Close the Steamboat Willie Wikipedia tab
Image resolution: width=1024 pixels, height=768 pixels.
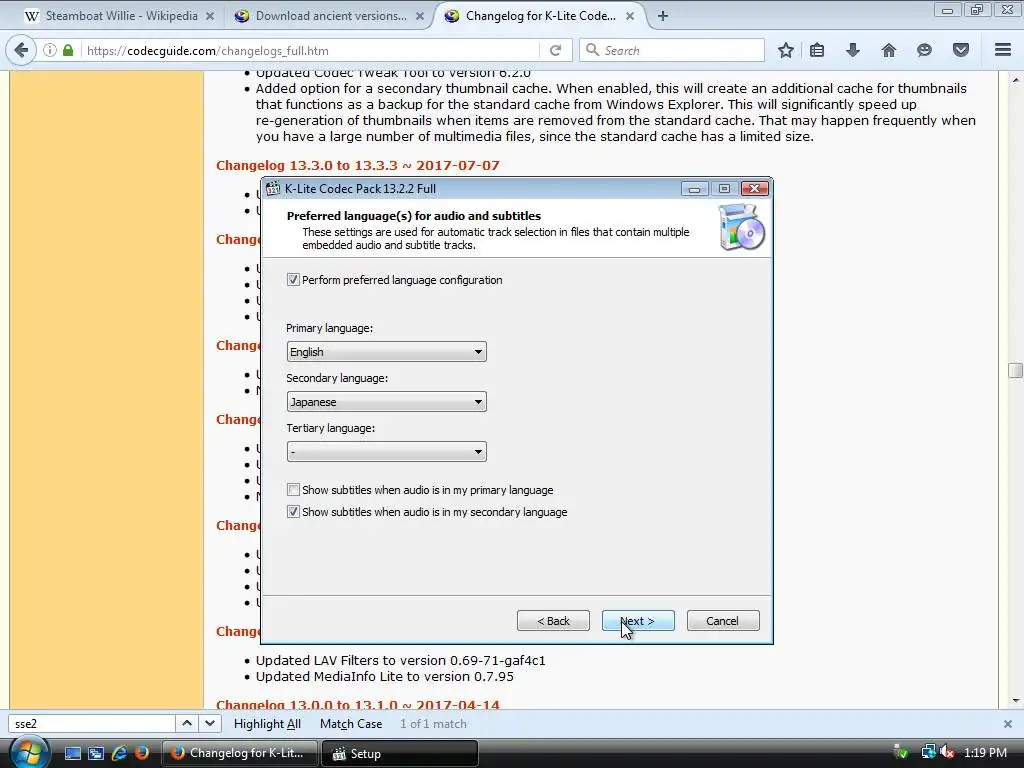(x=210, y=16)
